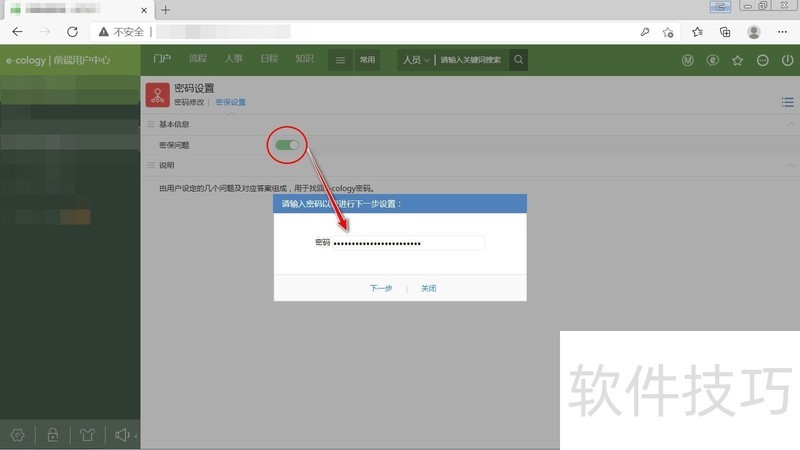Click the not-secure warning triangle icon
The width and height of the screenshot is (800, 450).
[104, 32]
